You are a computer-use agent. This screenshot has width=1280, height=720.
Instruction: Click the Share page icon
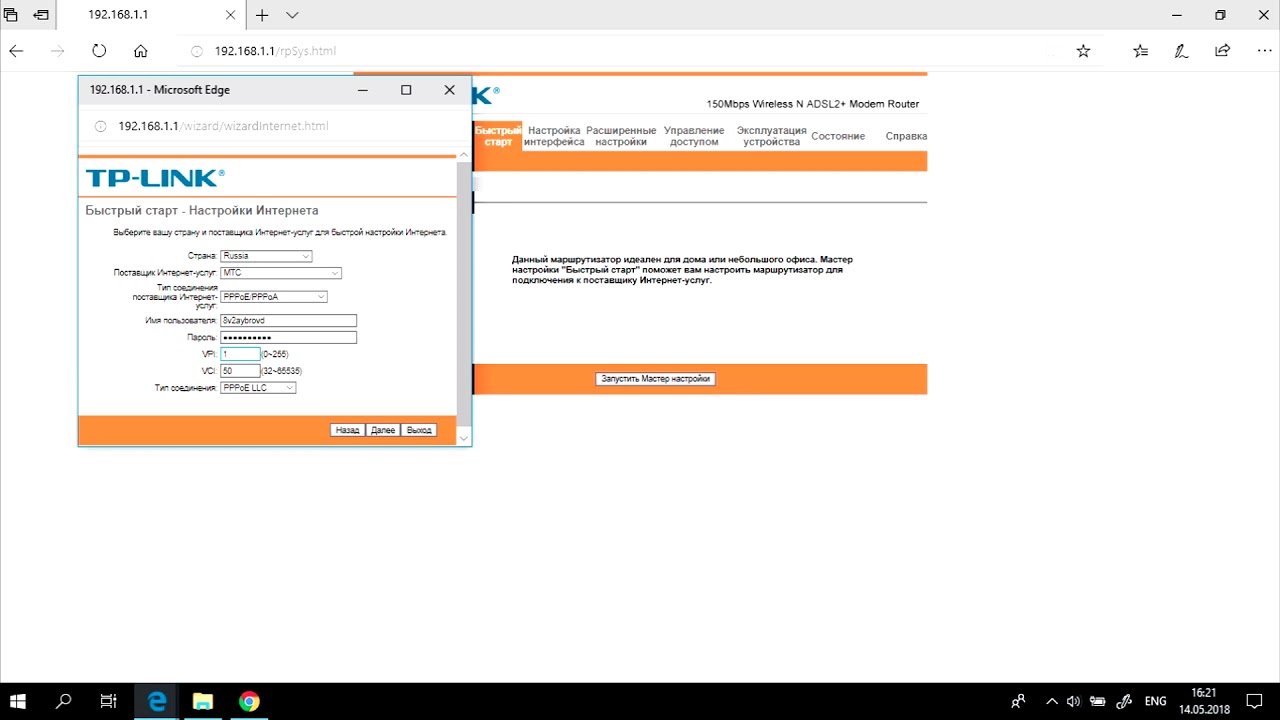pyautogui.click(x=1222, y=51)
